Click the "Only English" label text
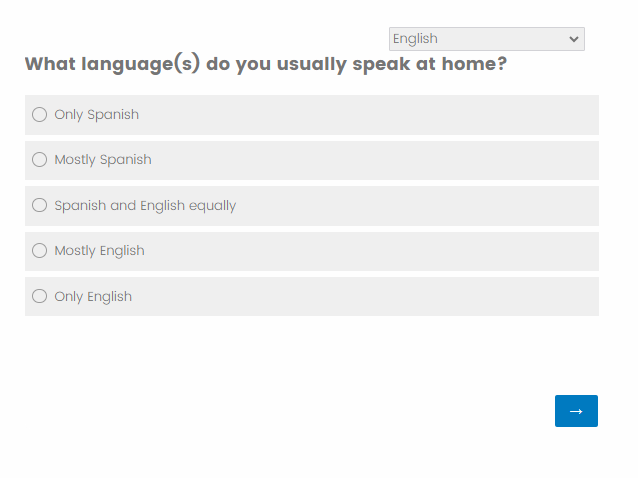 (93, 297)
